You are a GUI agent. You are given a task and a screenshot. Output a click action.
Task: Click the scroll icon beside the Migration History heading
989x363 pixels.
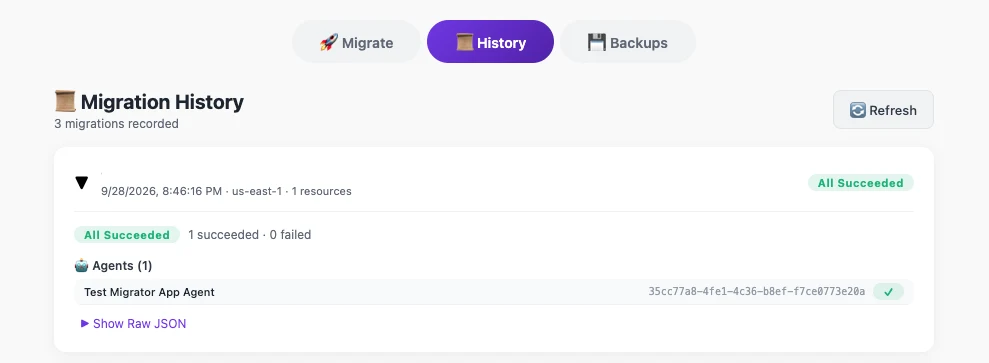66,101
